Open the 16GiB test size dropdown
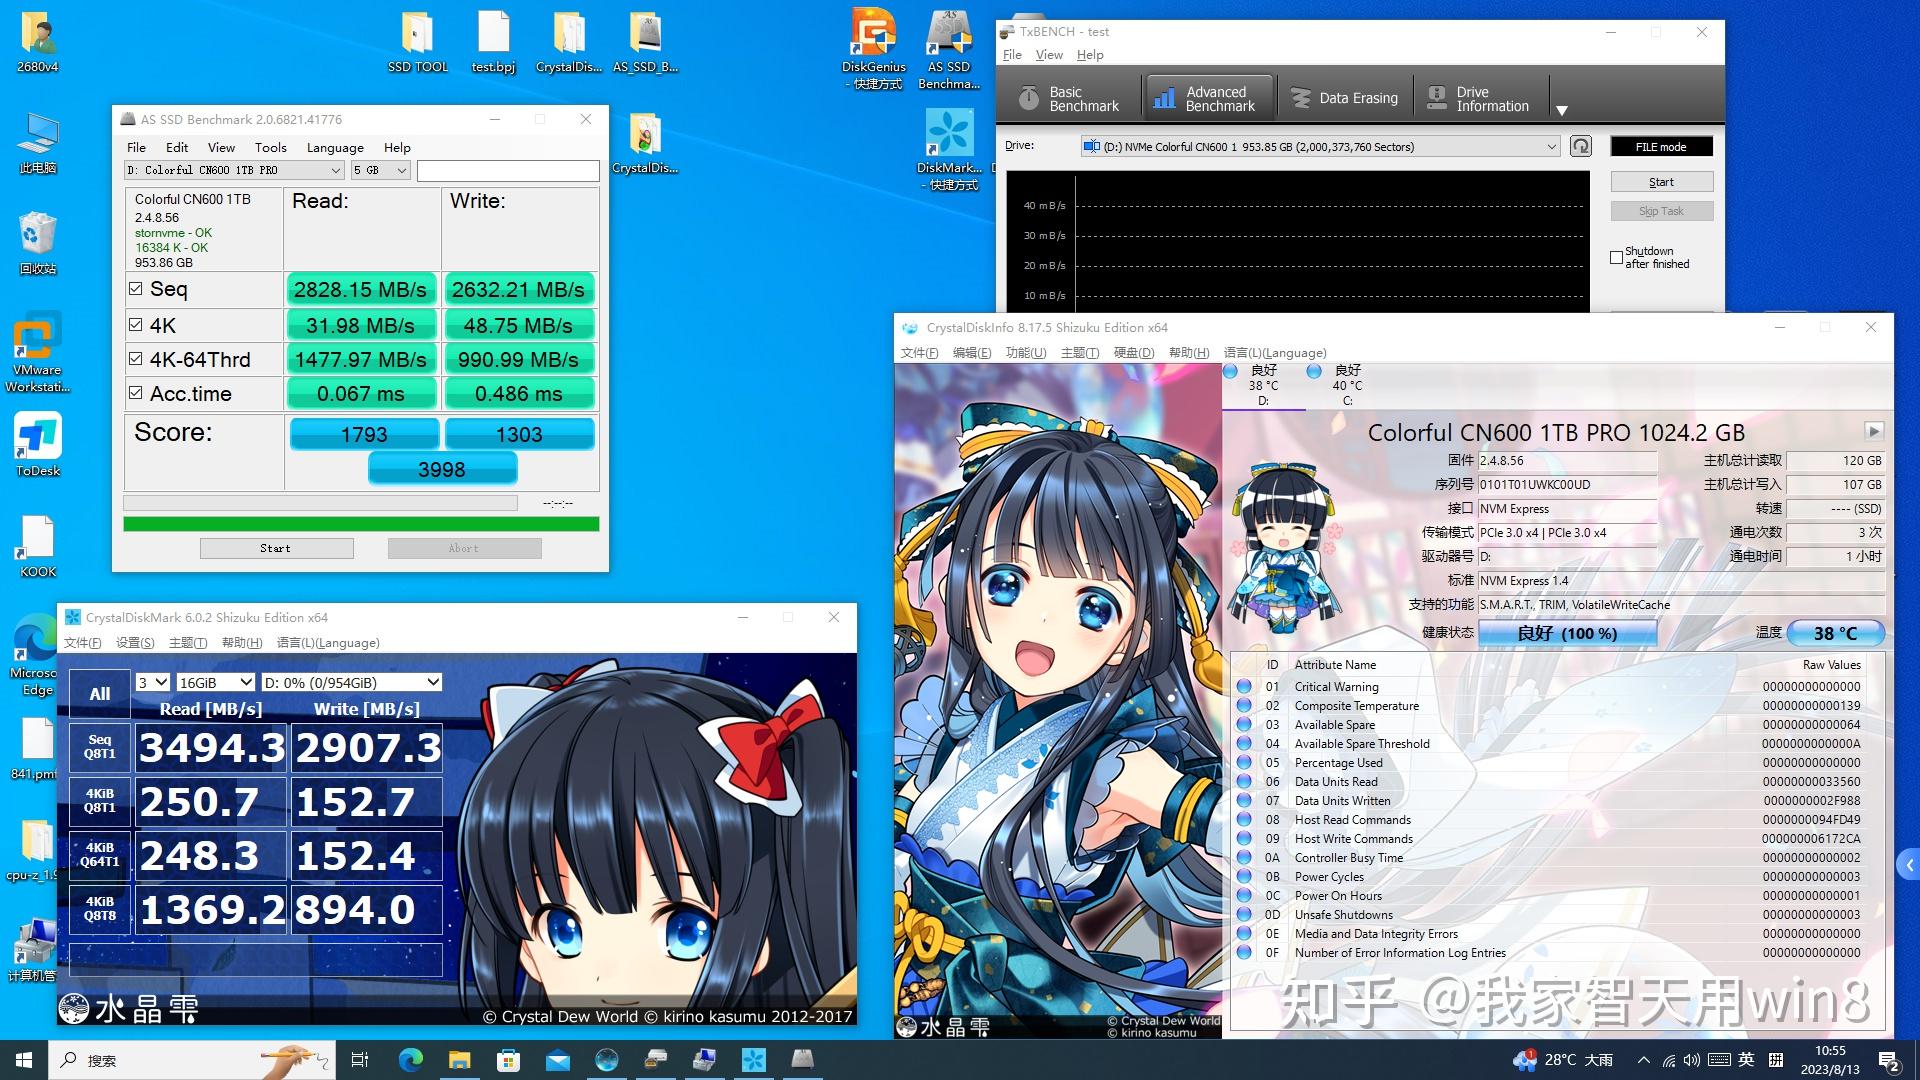1920x1080 pixels. pyautogui.click(x=215, y=682)
